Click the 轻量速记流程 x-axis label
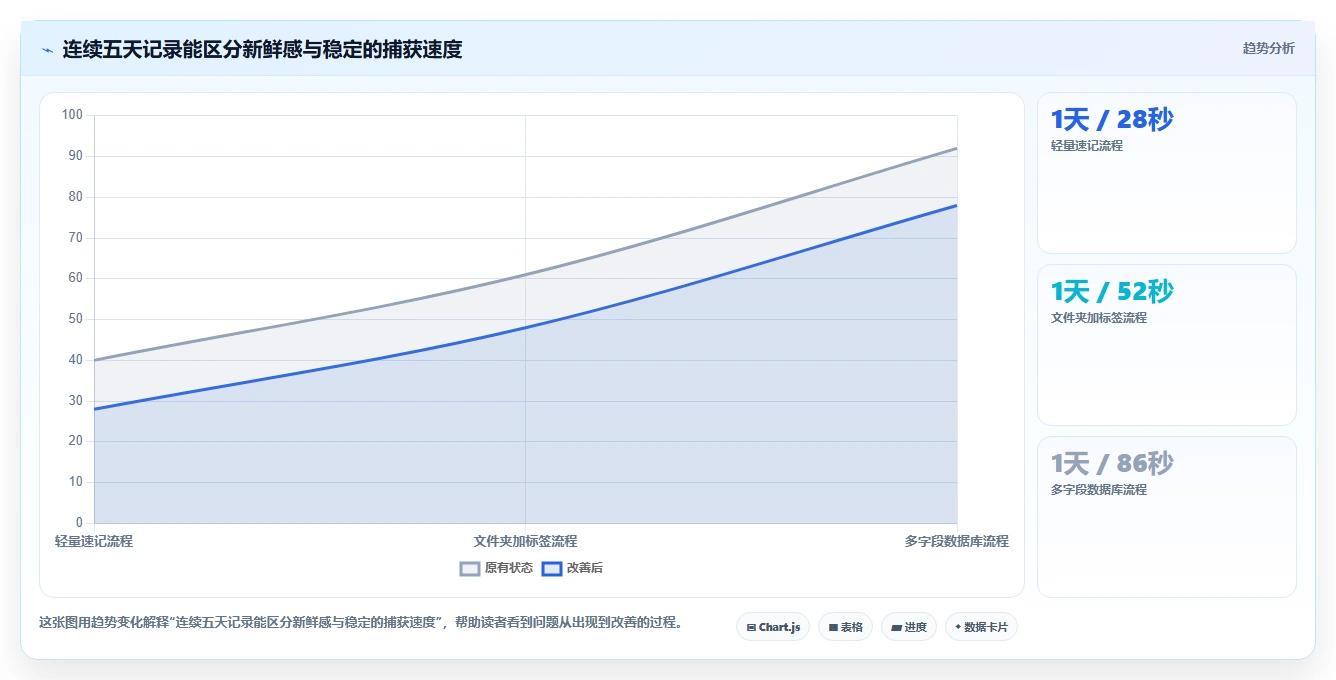 point(94,541)
